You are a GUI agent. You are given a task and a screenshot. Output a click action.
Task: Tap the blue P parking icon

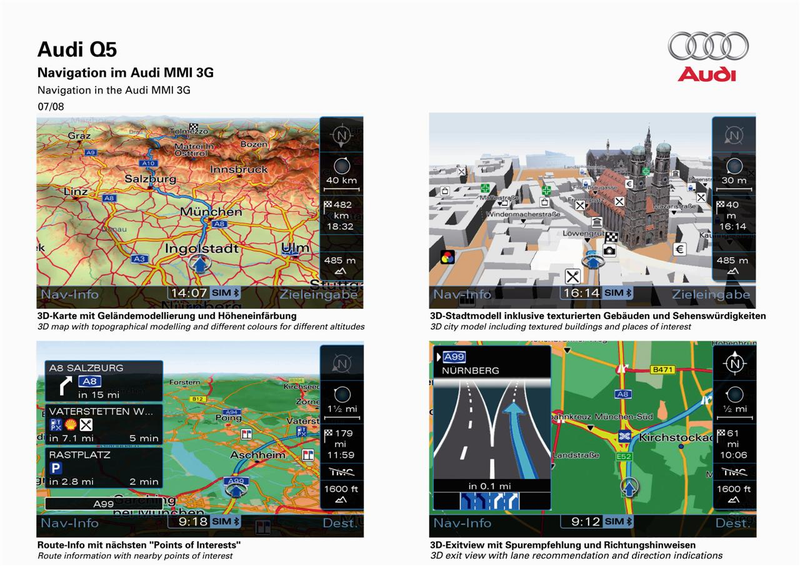point(56,468)
